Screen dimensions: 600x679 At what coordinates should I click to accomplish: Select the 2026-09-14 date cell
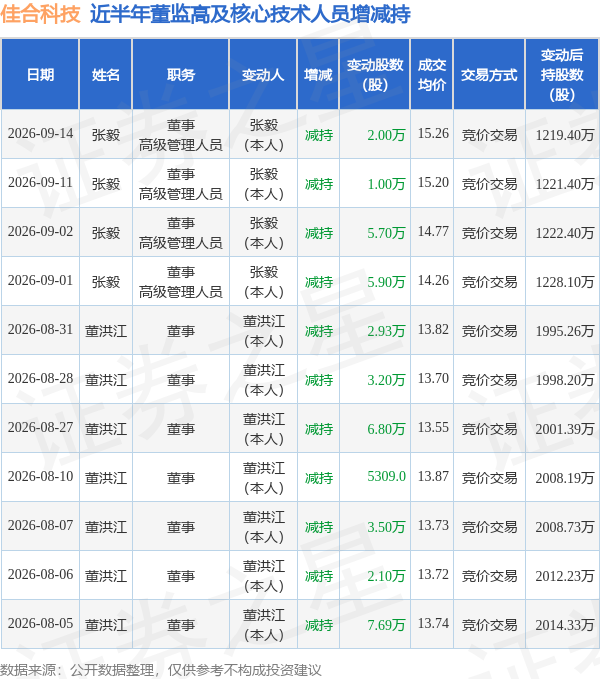[40, 133]
